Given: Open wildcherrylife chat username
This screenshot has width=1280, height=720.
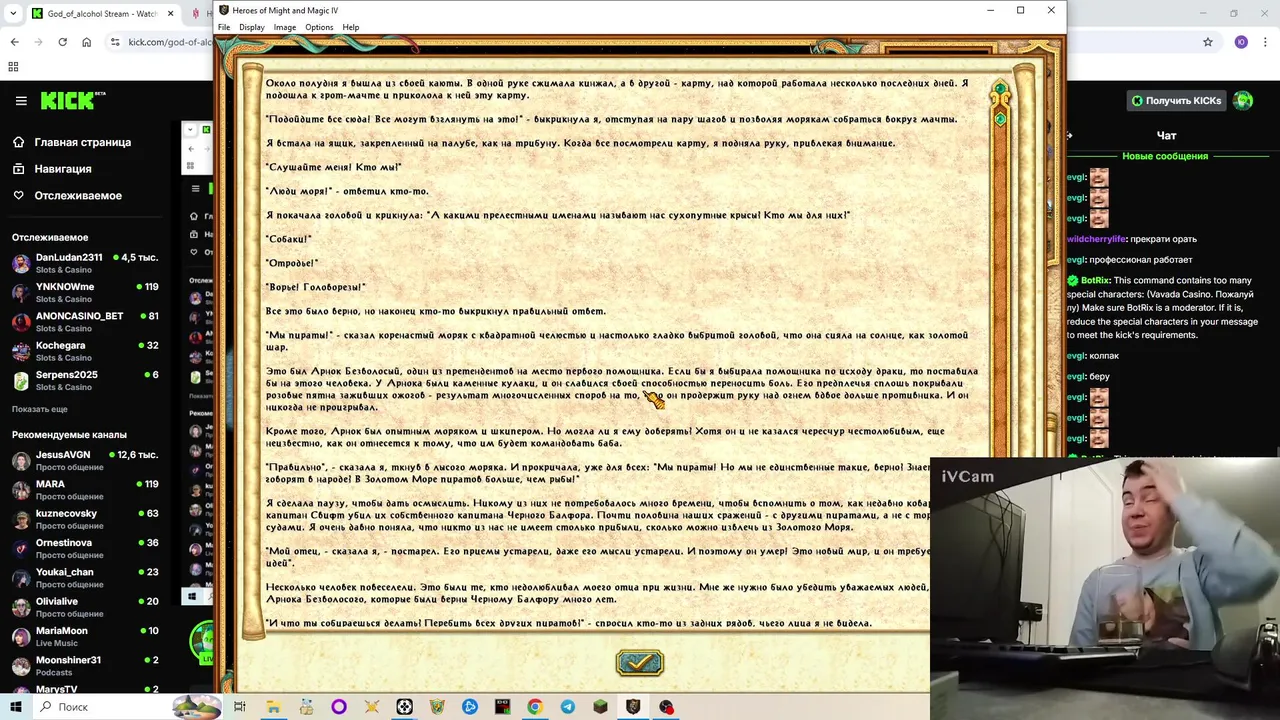Looking at the screenshot, I should pyautogui.click(x=1097, y=239).
